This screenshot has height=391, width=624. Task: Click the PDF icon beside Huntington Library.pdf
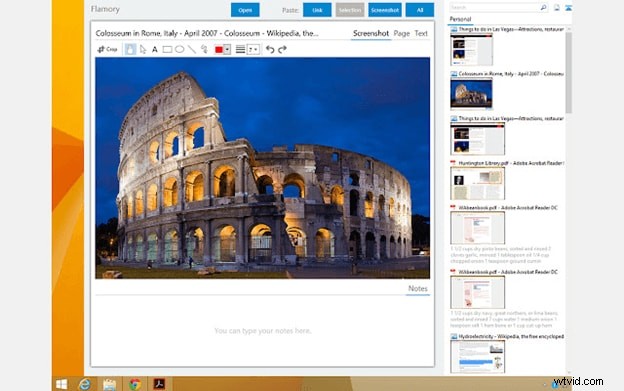pos(453,163)
